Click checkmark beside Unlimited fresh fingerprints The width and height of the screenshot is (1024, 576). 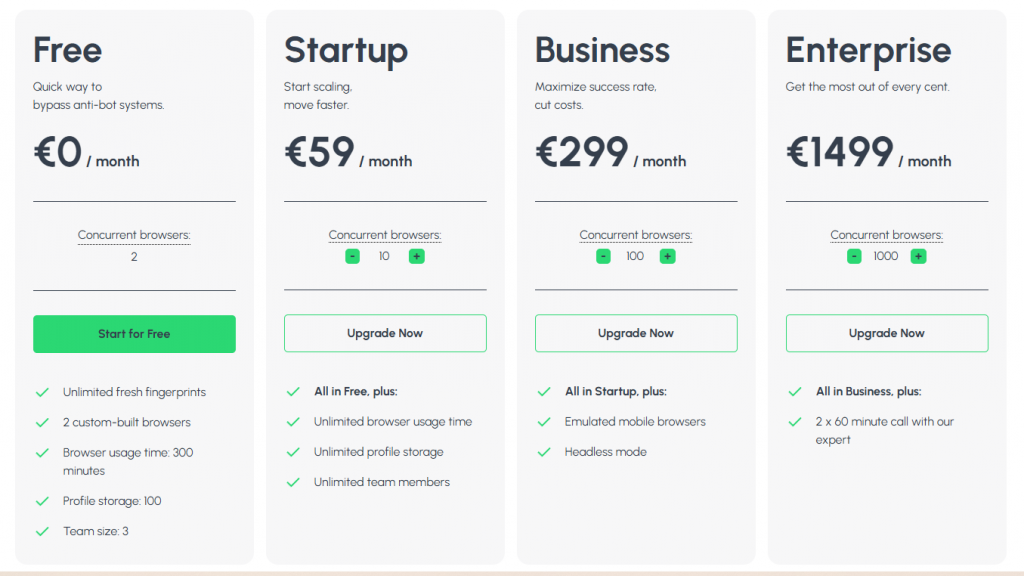pyautogui.click(x=42, y=392)
